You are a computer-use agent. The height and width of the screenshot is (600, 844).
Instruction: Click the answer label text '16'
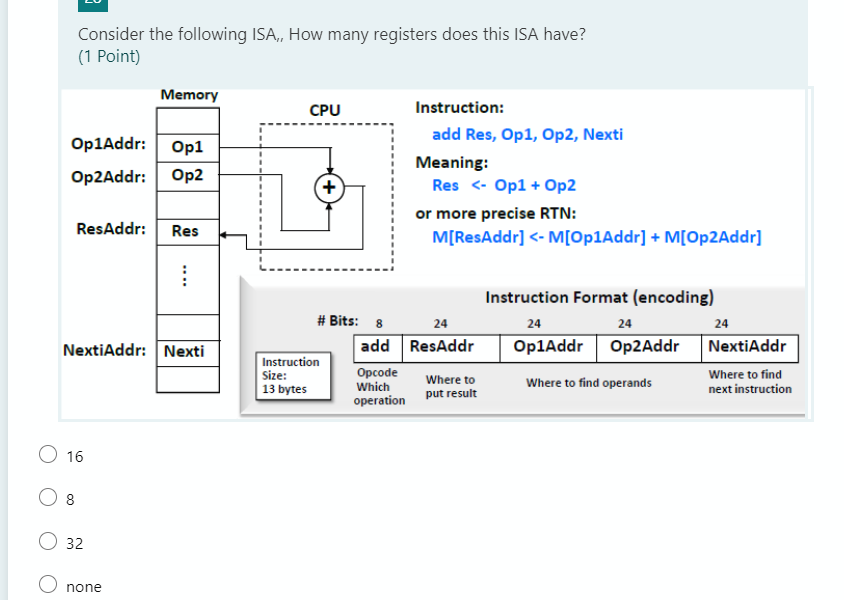[x=75, y=456]
